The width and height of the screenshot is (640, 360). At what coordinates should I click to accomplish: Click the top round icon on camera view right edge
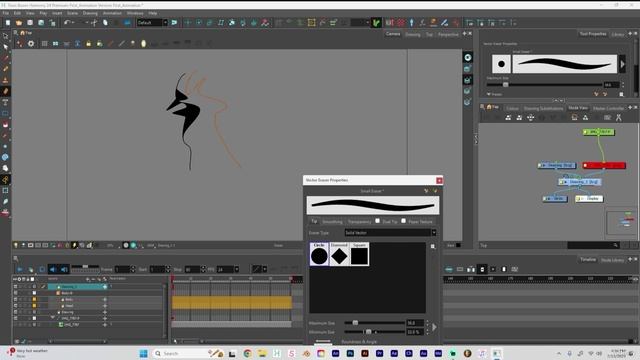[468, 57]
